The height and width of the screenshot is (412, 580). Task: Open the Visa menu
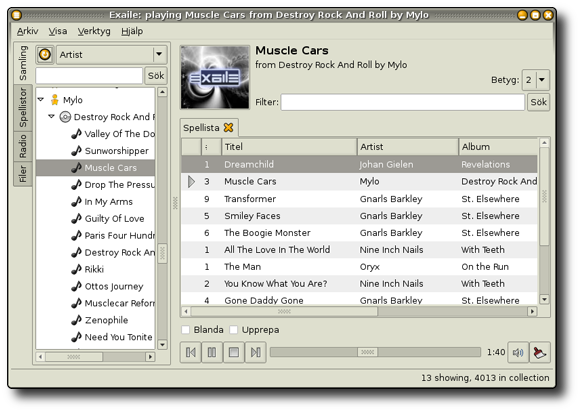click(58, 31)
